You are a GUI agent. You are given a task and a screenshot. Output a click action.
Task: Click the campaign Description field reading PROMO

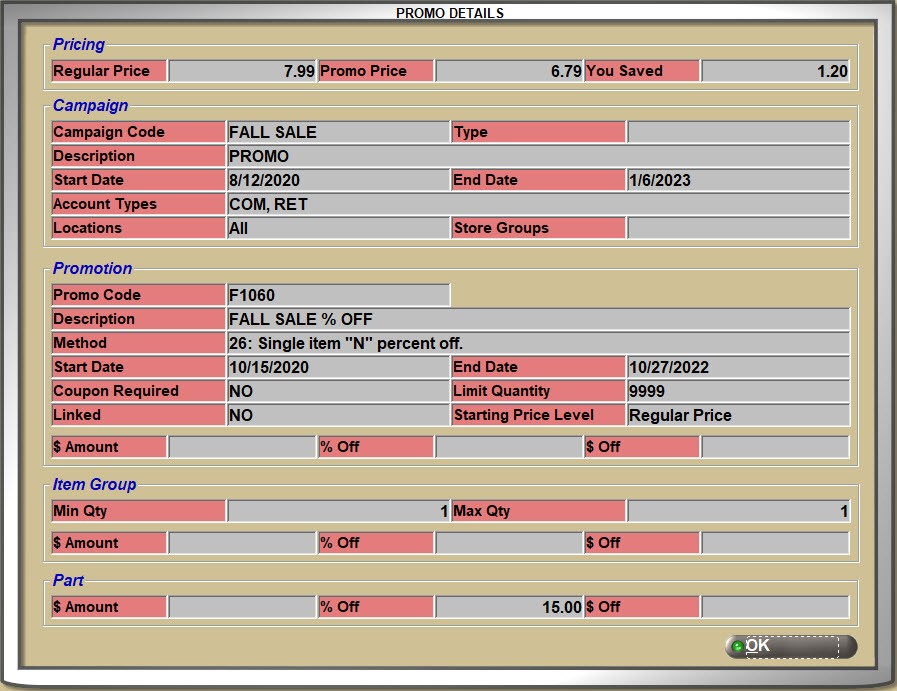[538, 156]
